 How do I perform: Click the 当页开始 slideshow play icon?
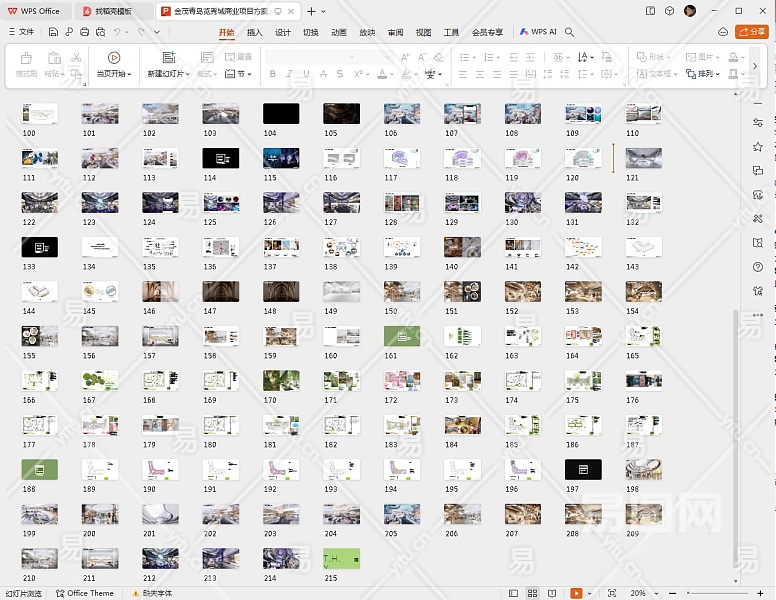[113, 58]
